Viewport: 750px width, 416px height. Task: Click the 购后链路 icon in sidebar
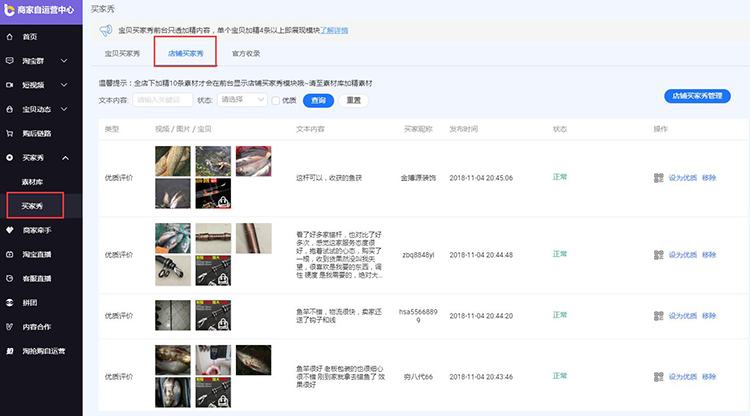tap(10, 133)
